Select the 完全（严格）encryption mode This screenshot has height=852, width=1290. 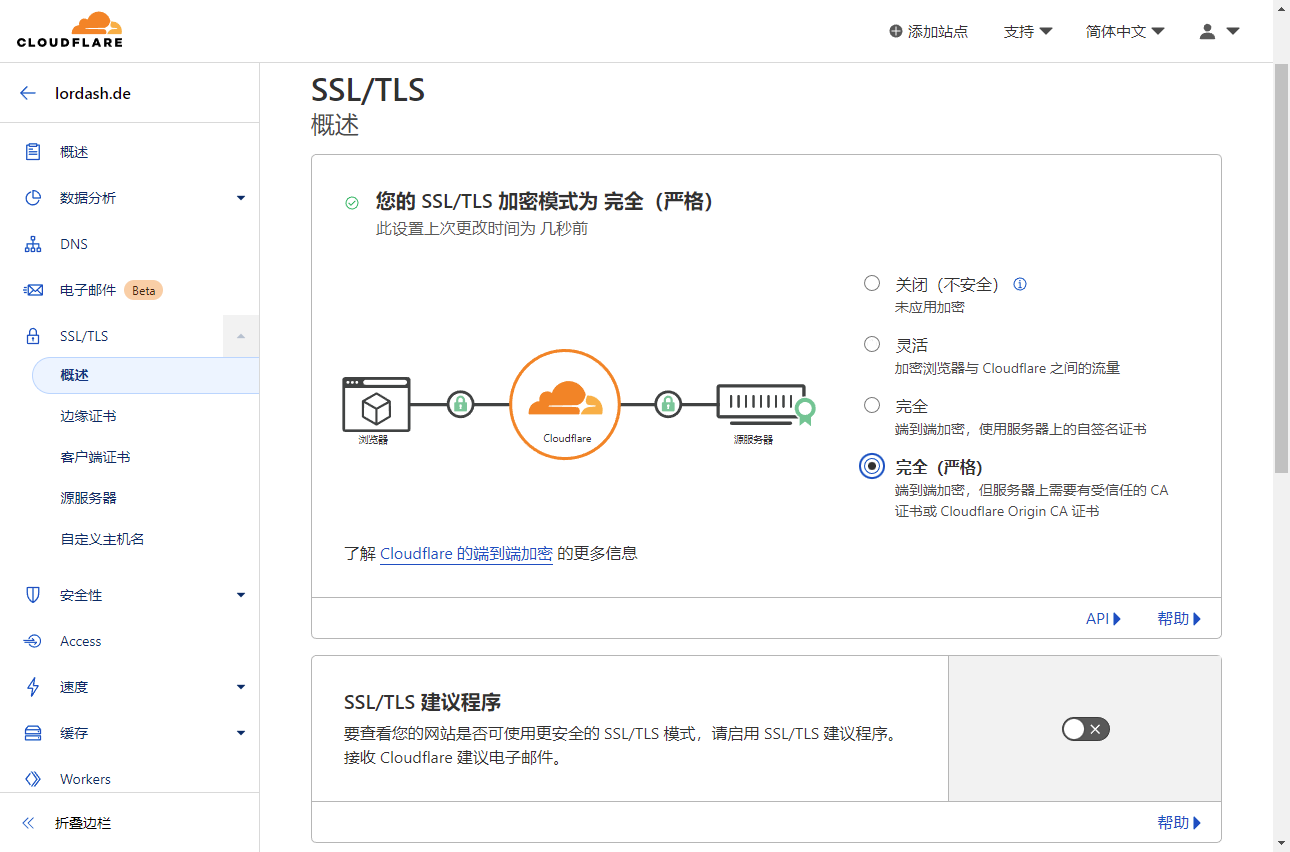(872, 466)
